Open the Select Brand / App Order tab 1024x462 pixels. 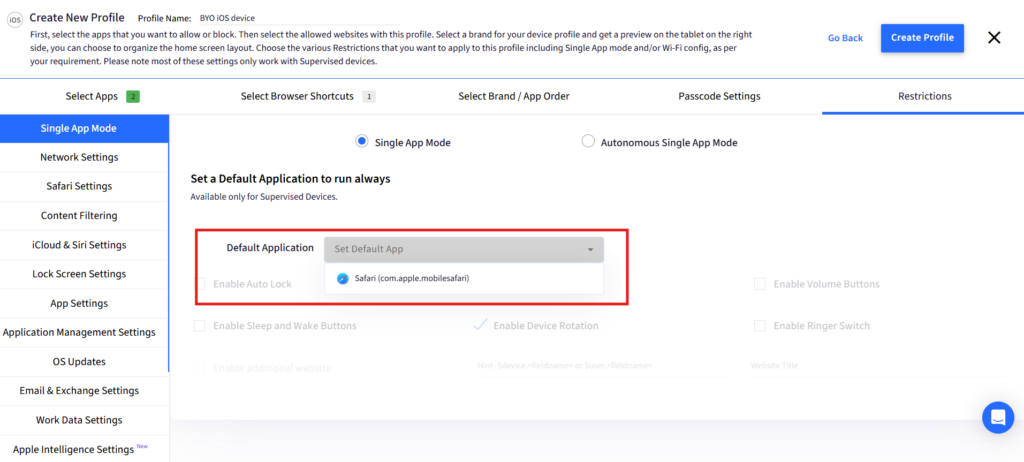[x=514, y=96]
